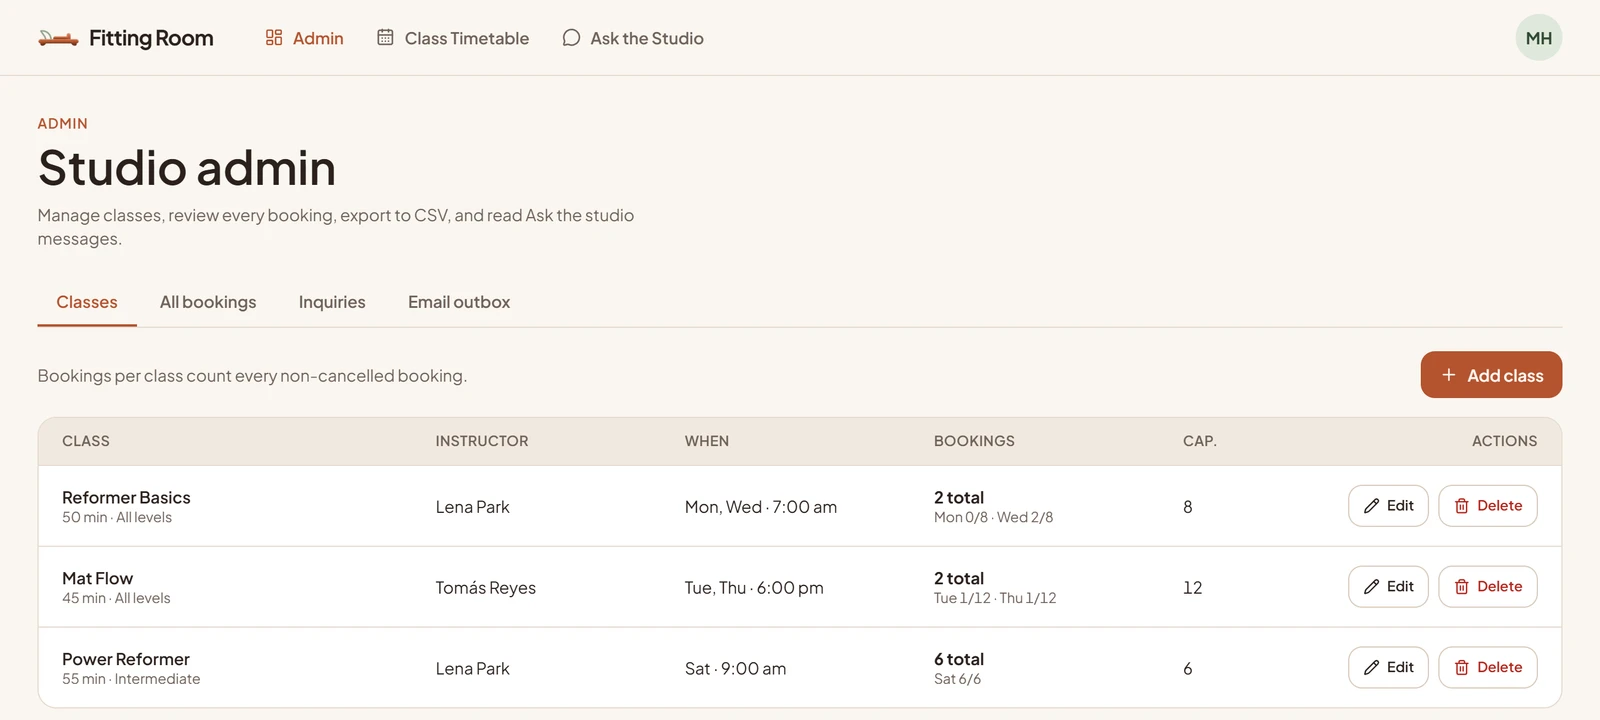This screenshot has height=720, width=1600.
Task: Click the Tue 1/12 · Thu 1/12 breakdown
Action: pos(995,598)
